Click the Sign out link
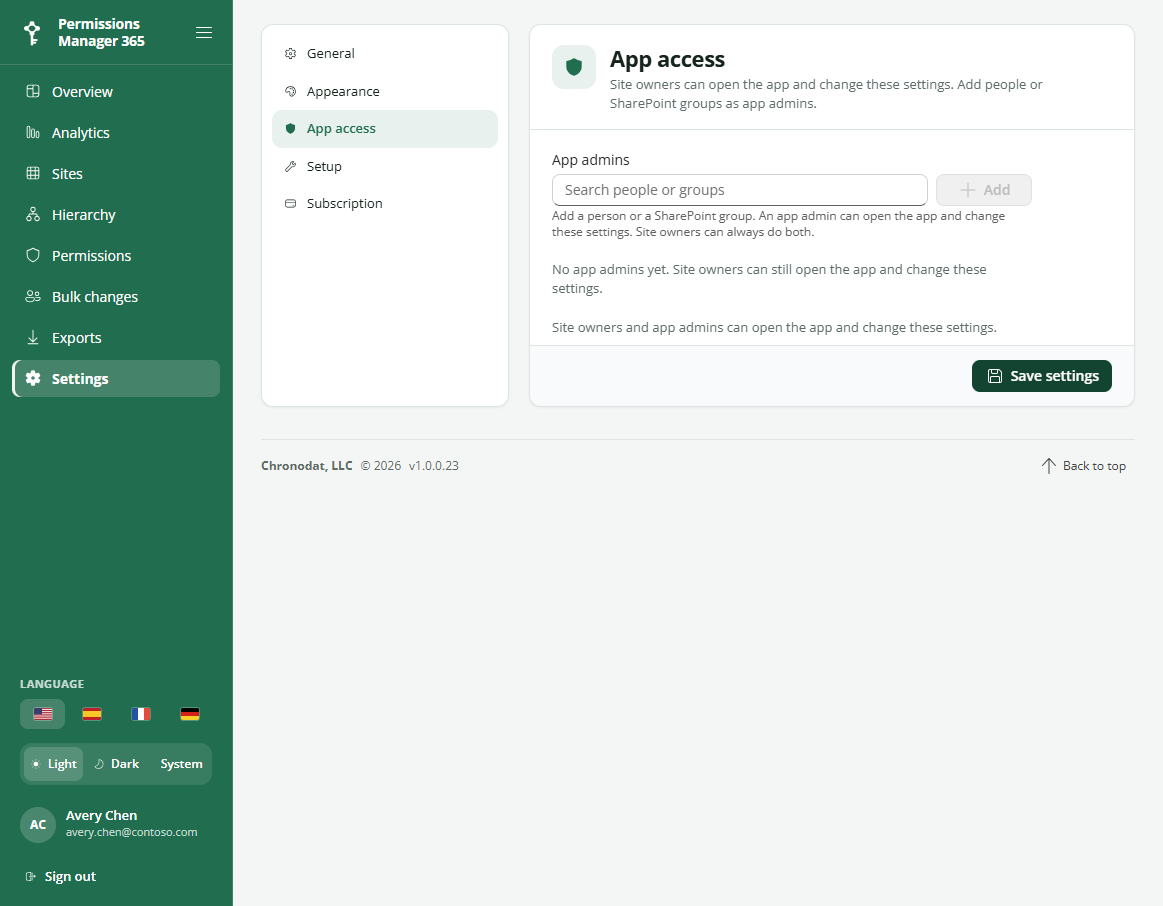This screenshot has height=906, width=1163. click(x=61, y=876)
